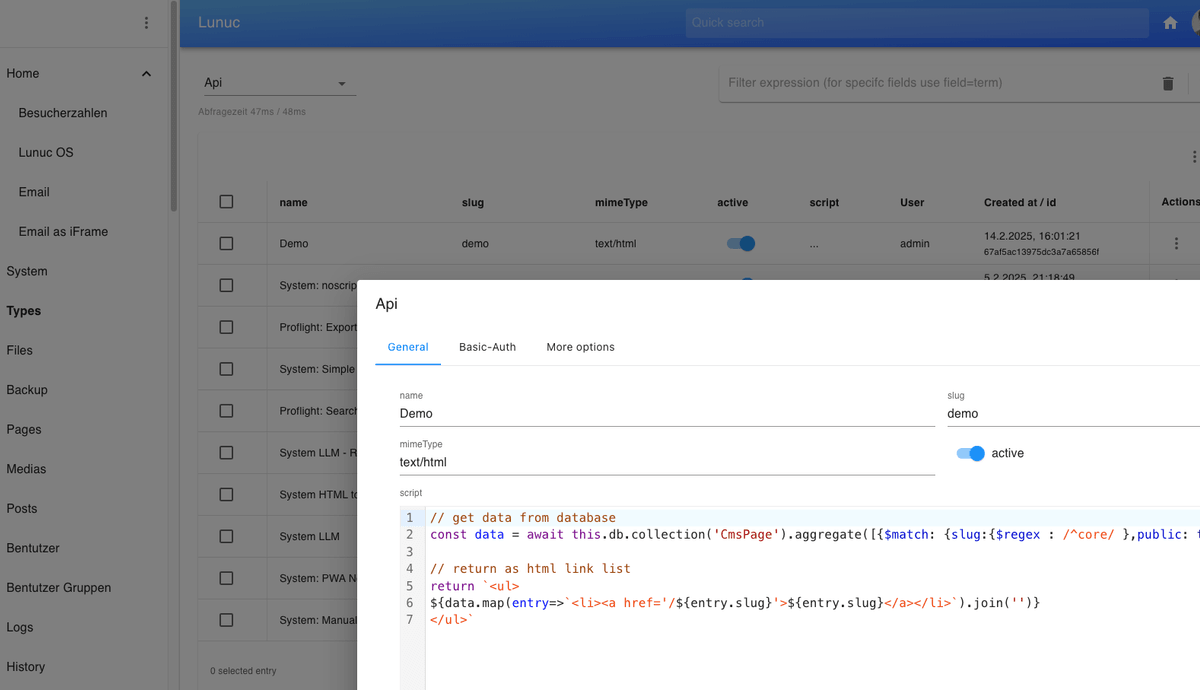The width and height of the screenshot is (1200, 690).
Task: Click the Quick search field
Action: pos(916,23)
